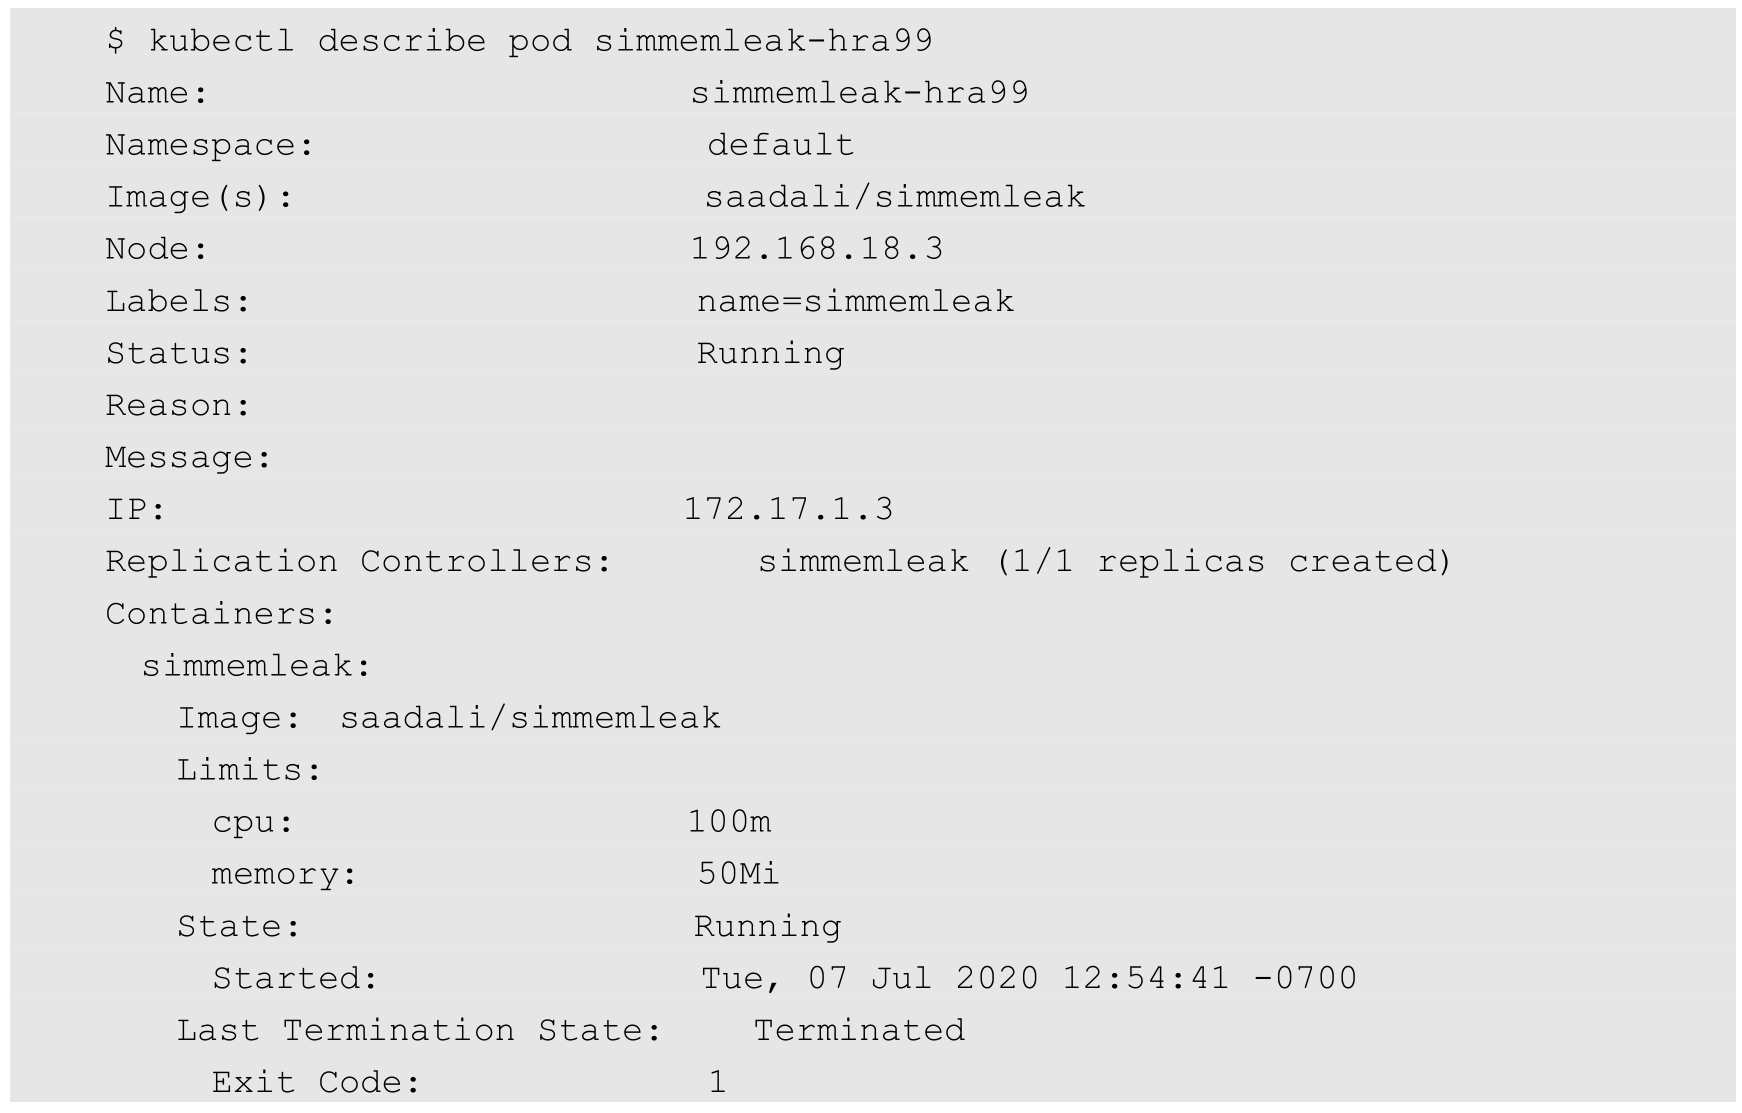The width and height of the screenshot is (1742, 1113).
Task: Click the Exit Code value 1
Action: pyautogui.click(x=717, y=1082)
